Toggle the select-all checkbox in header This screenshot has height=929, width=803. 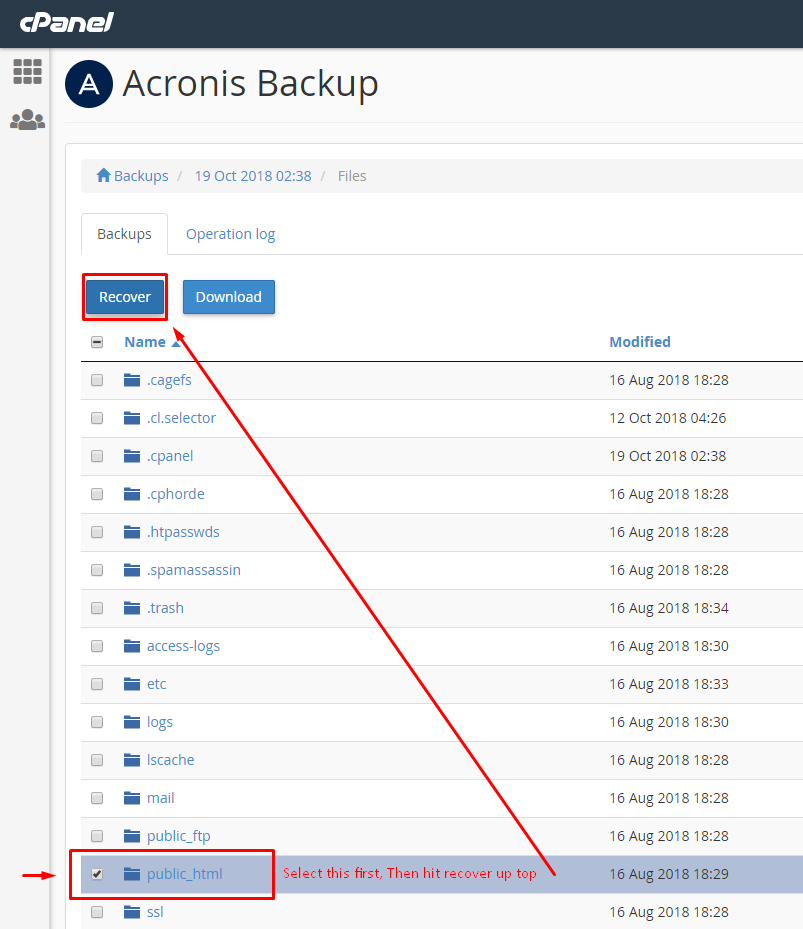[x=97, y=342]
